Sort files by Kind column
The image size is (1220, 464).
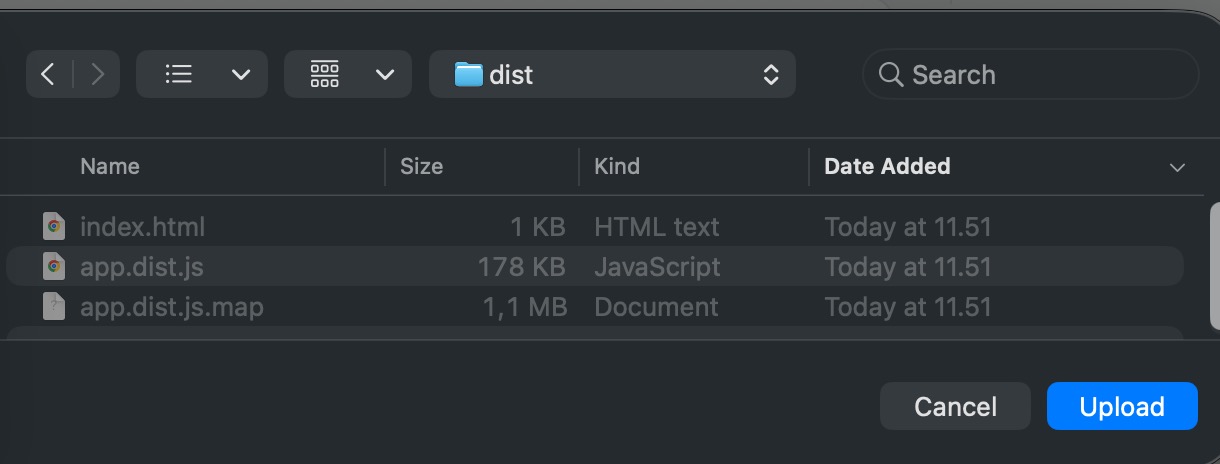tap(617, 167)
